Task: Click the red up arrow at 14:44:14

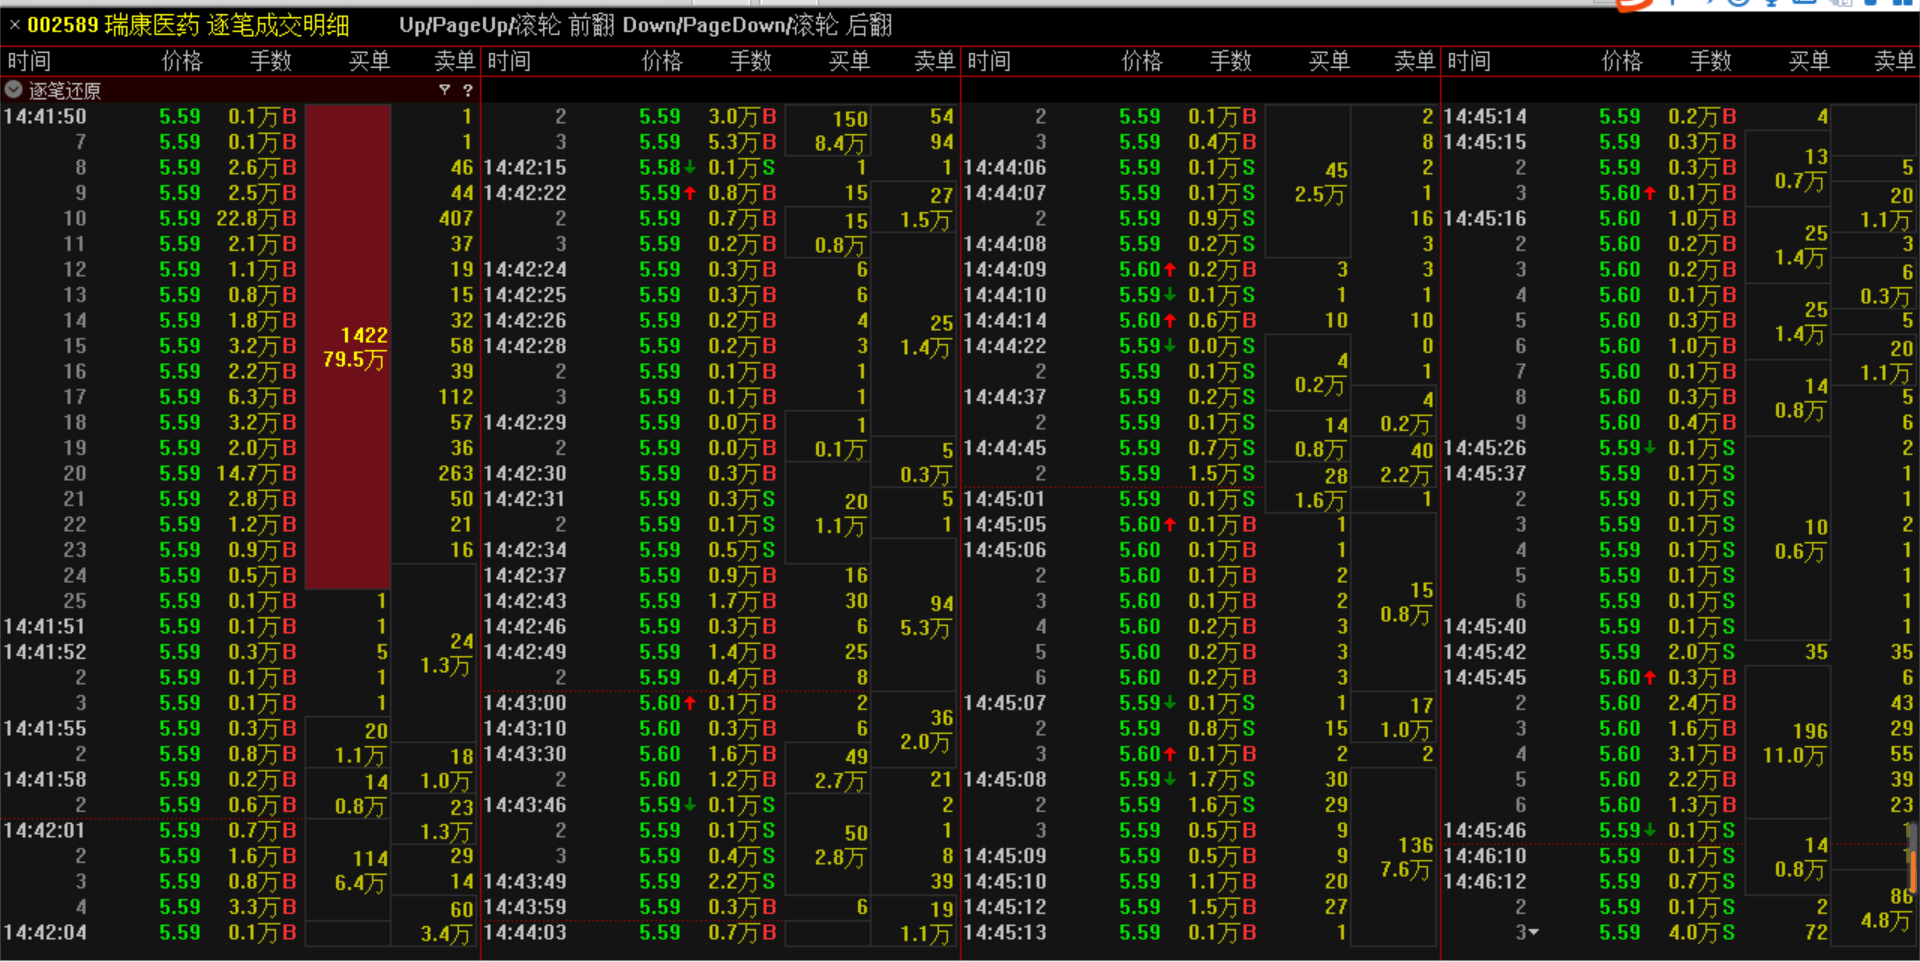Action: [x=1170, y=321]
